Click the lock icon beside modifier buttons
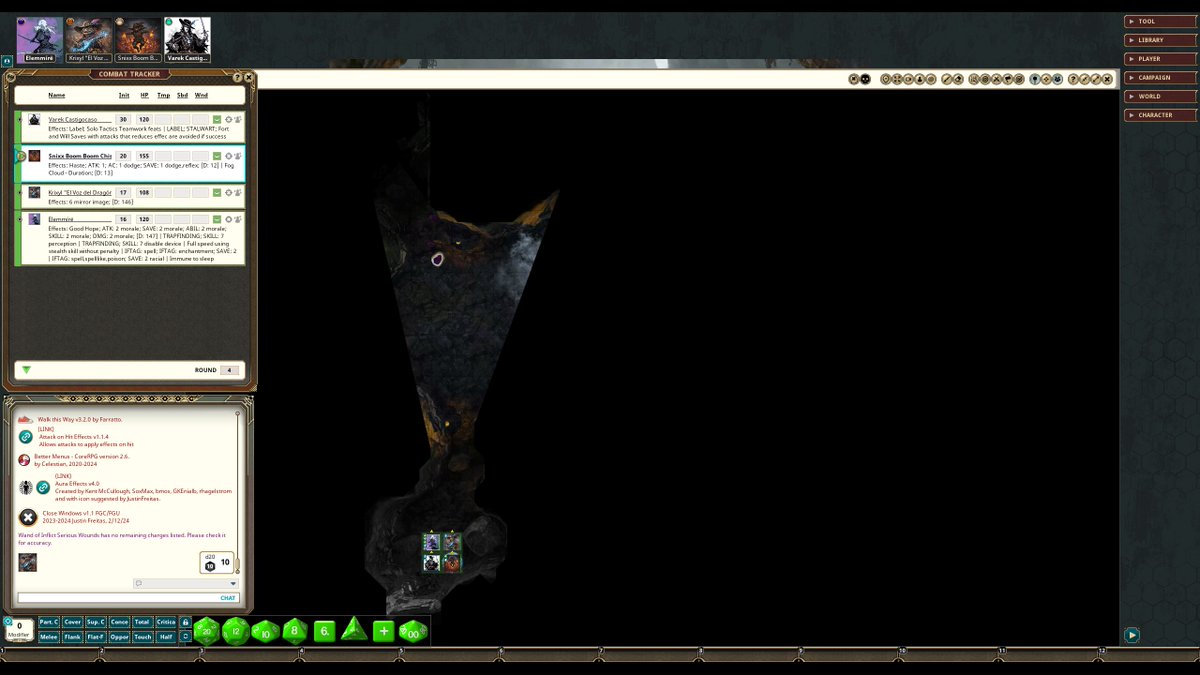Image resolution: width=1200 pixels, height=675 pixels. (185, 622)
